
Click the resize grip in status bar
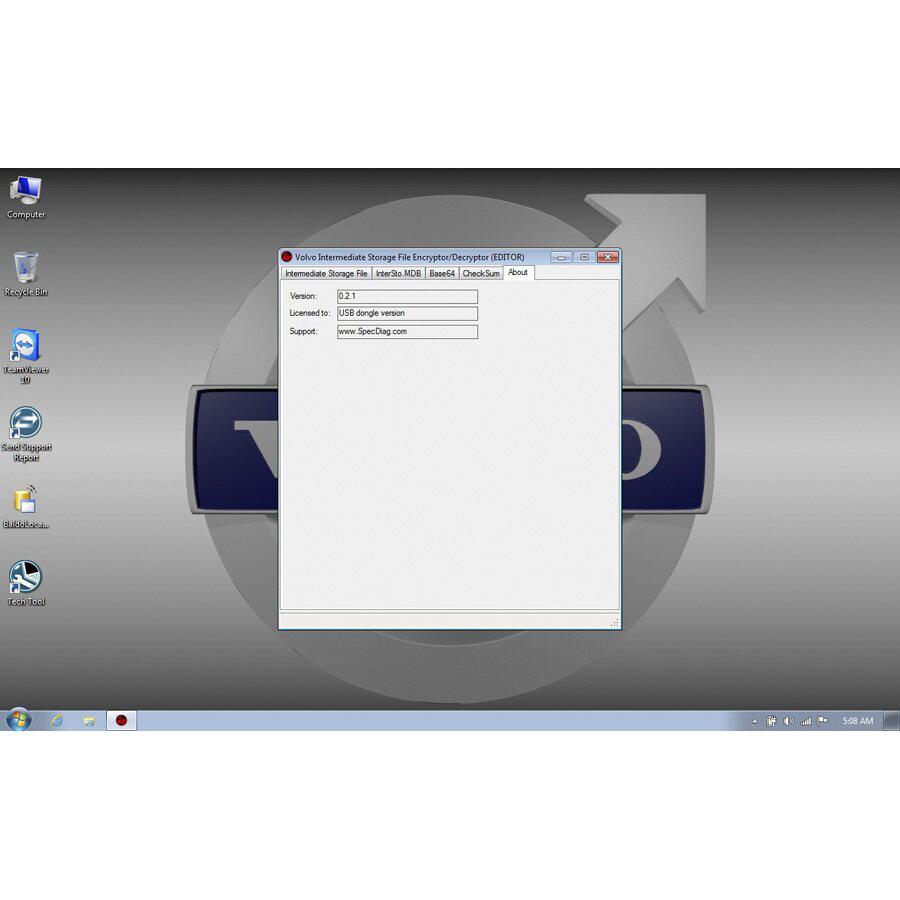[615, 622]
